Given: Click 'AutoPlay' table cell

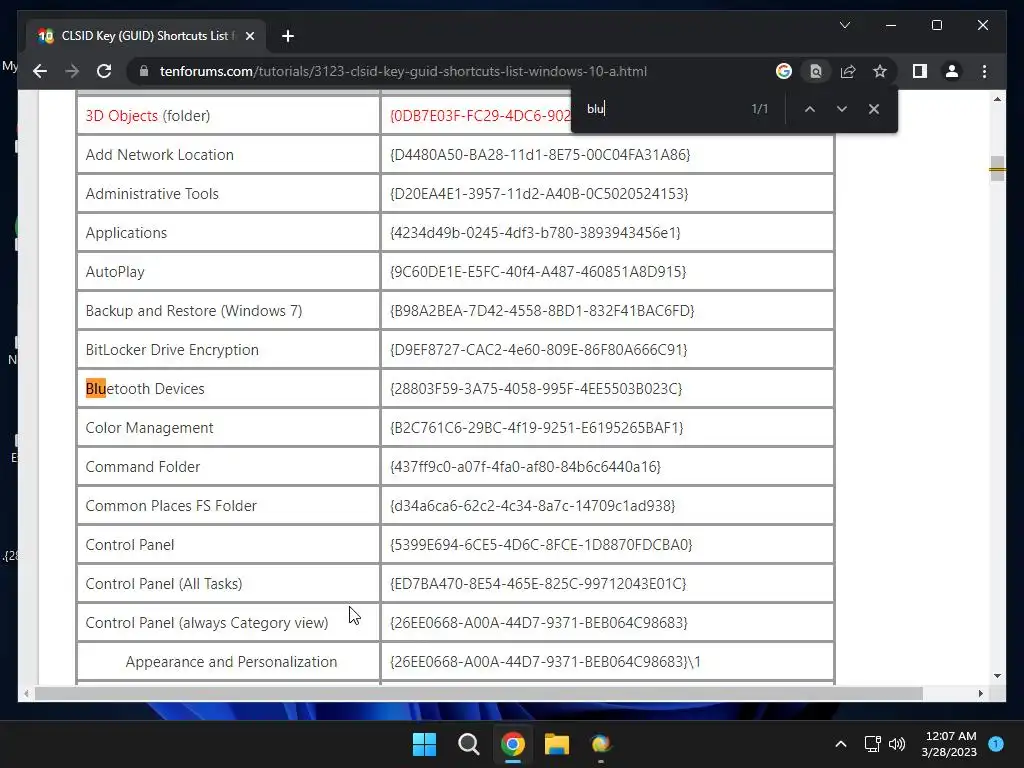Looking at the screenshot, I should pos(228,272).
